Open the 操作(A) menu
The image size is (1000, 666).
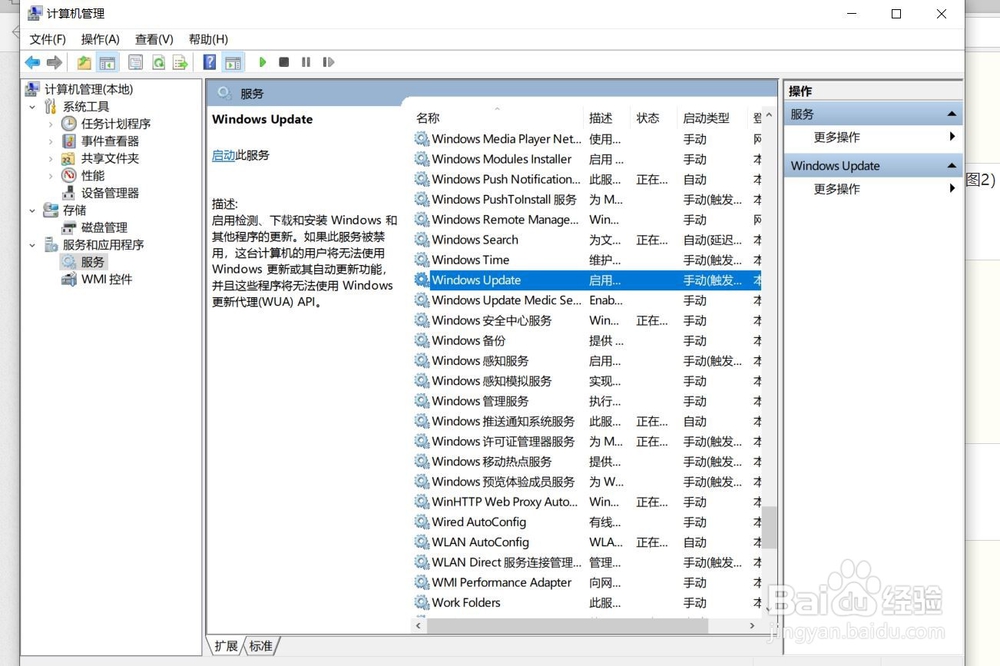100,40
